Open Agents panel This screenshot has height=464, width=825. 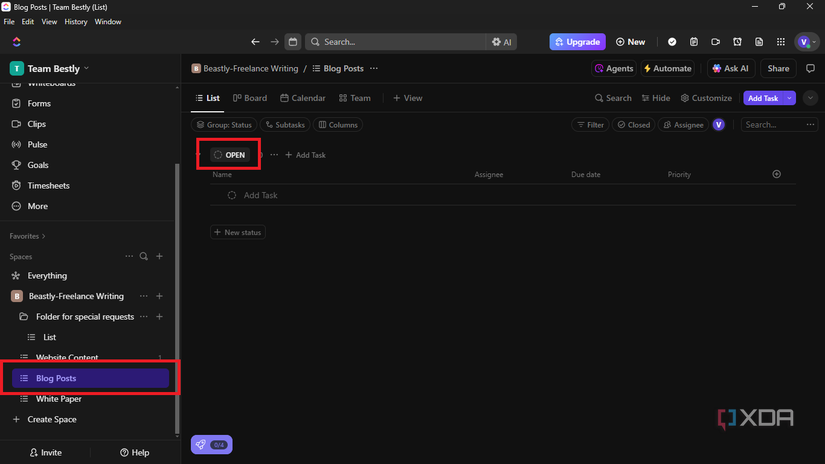tap(613, 68)
